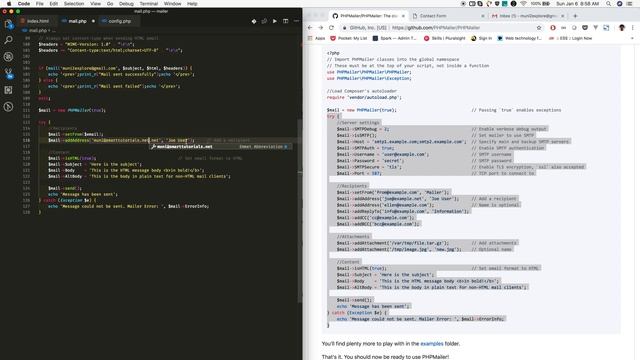This screenshot has height=360, width=640.
Task: Click the Wi-Fi status icon
Action: coord(523,4)
